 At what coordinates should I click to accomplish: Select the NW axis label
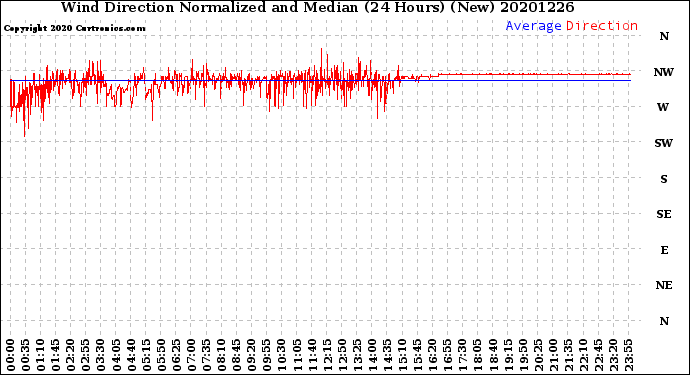(x=664, y=72)
